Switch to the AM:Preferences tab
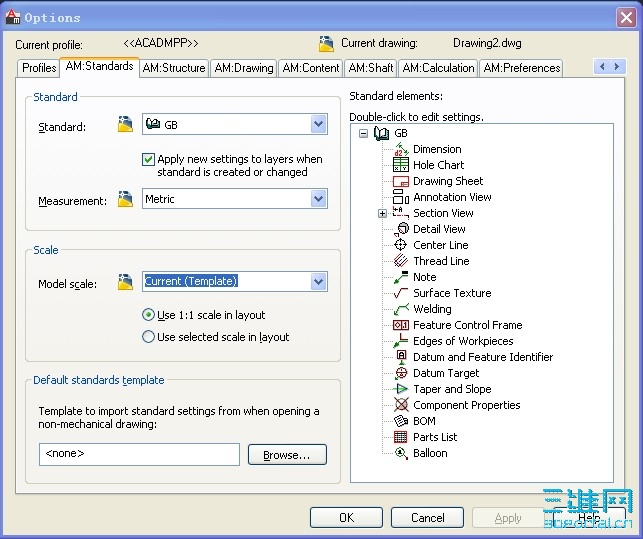 [x=522, y=68]
